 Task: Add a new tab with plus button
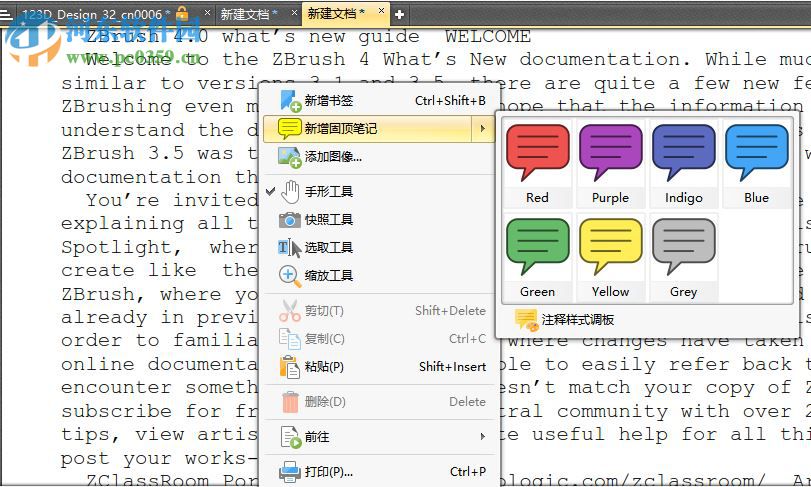click(x=399, y=14)
